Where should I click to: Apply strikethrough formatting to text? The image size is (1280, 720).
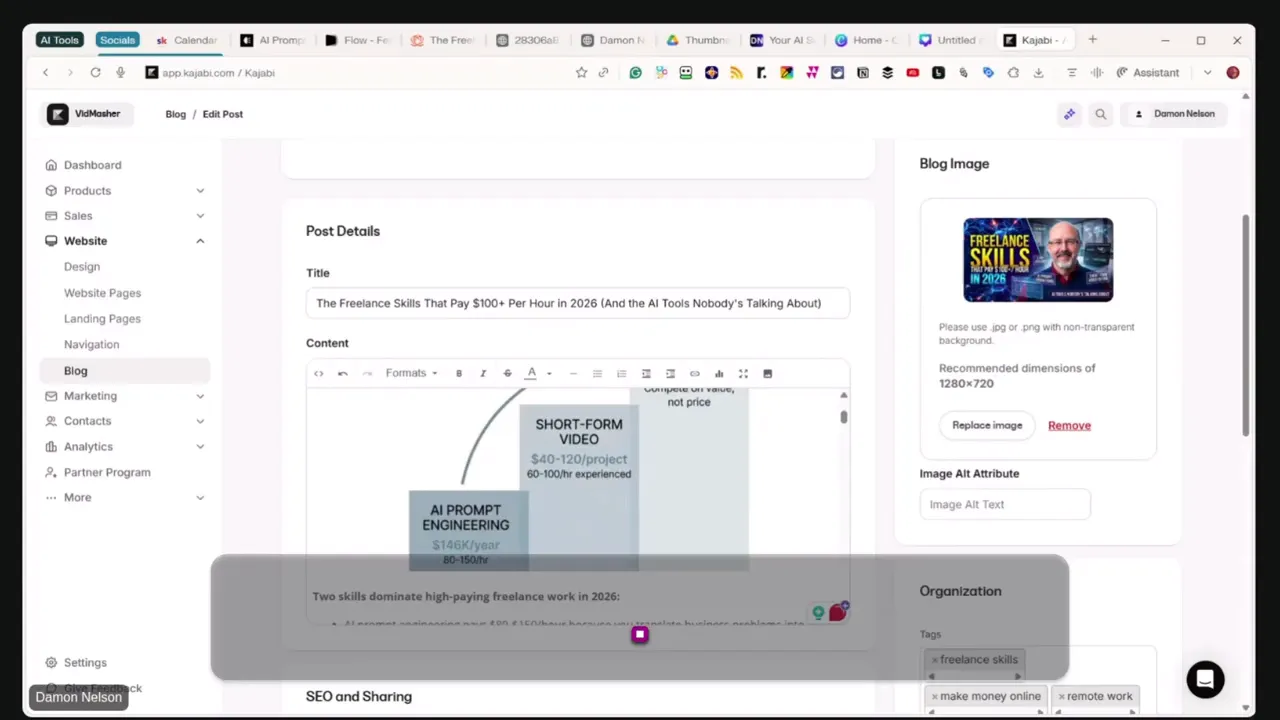coord(505,373)
